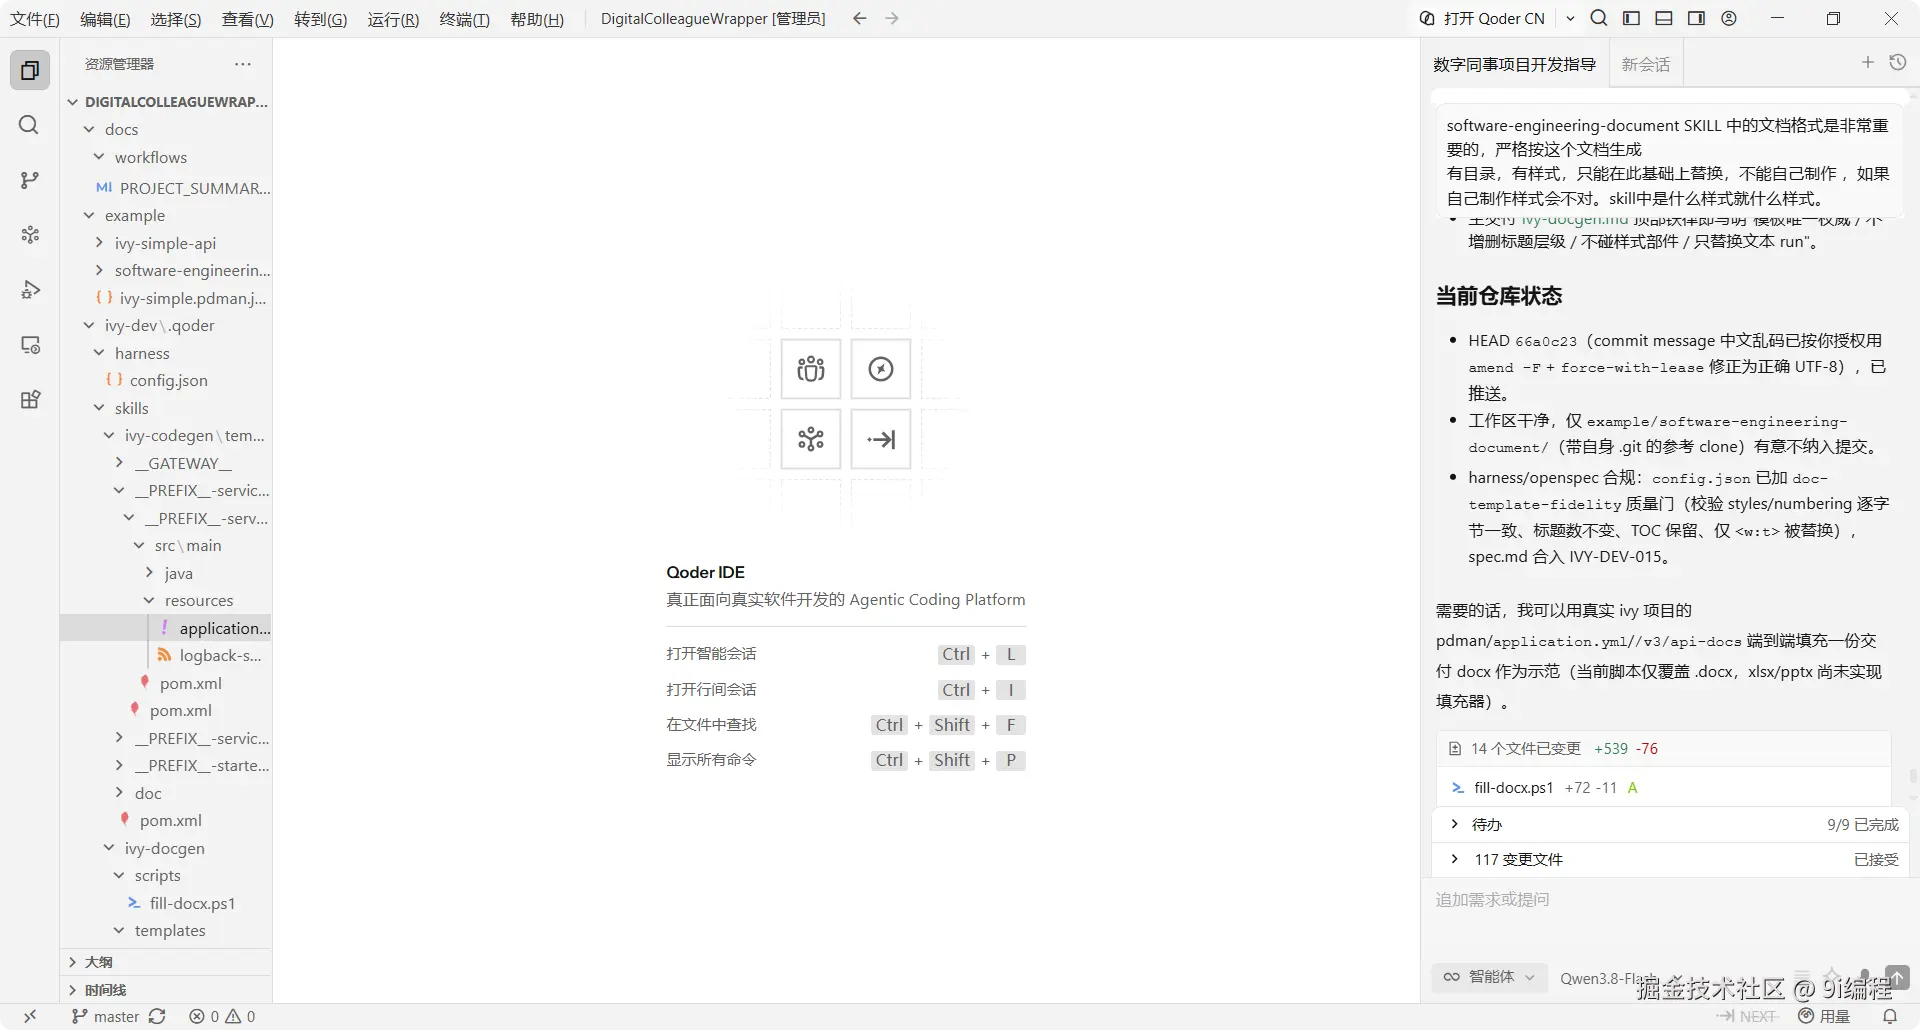This screenshot has height=1030, width=1920.
Task: Switch to the 新会话 tab
Action: [x=1646, y=64]
